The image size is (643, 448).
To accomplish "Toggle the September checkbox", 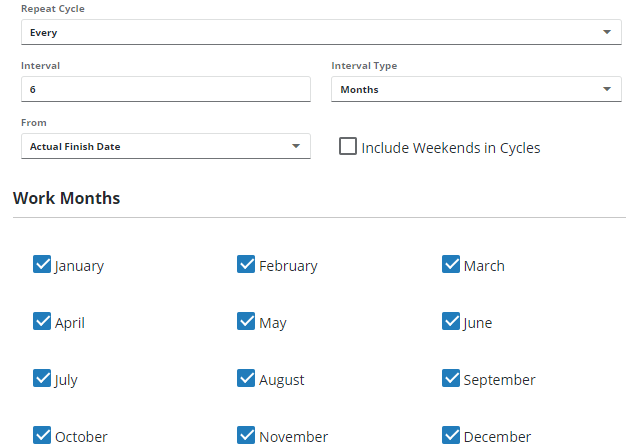I will click(451, 378).
